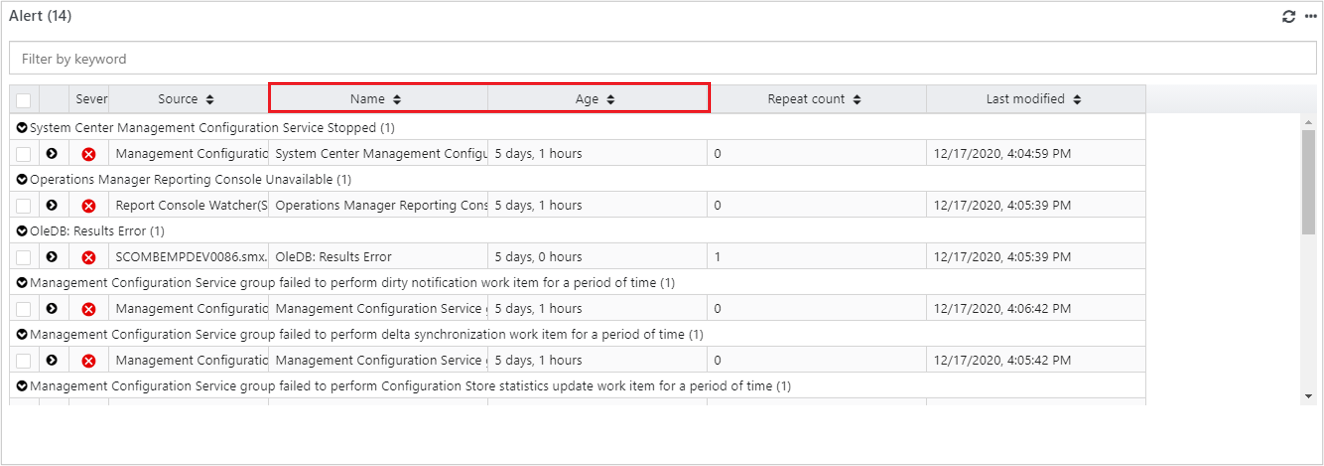
Task: Expand details arrow for Report Console Watcher row
Action: [52, 205]
